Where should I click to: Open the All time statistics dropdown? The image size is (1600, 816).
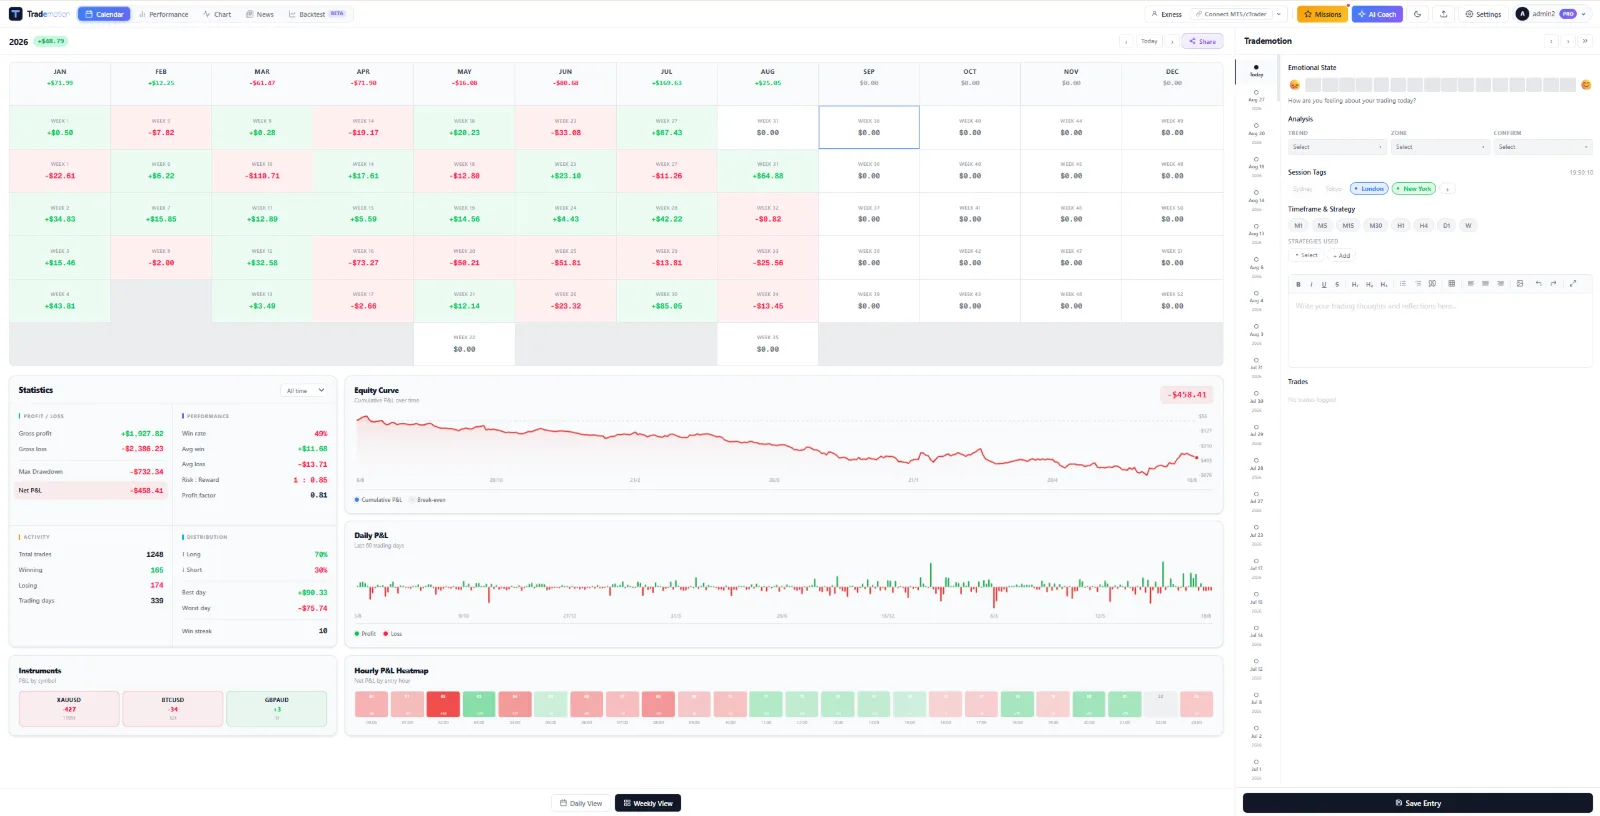click(x=305, y=390)
